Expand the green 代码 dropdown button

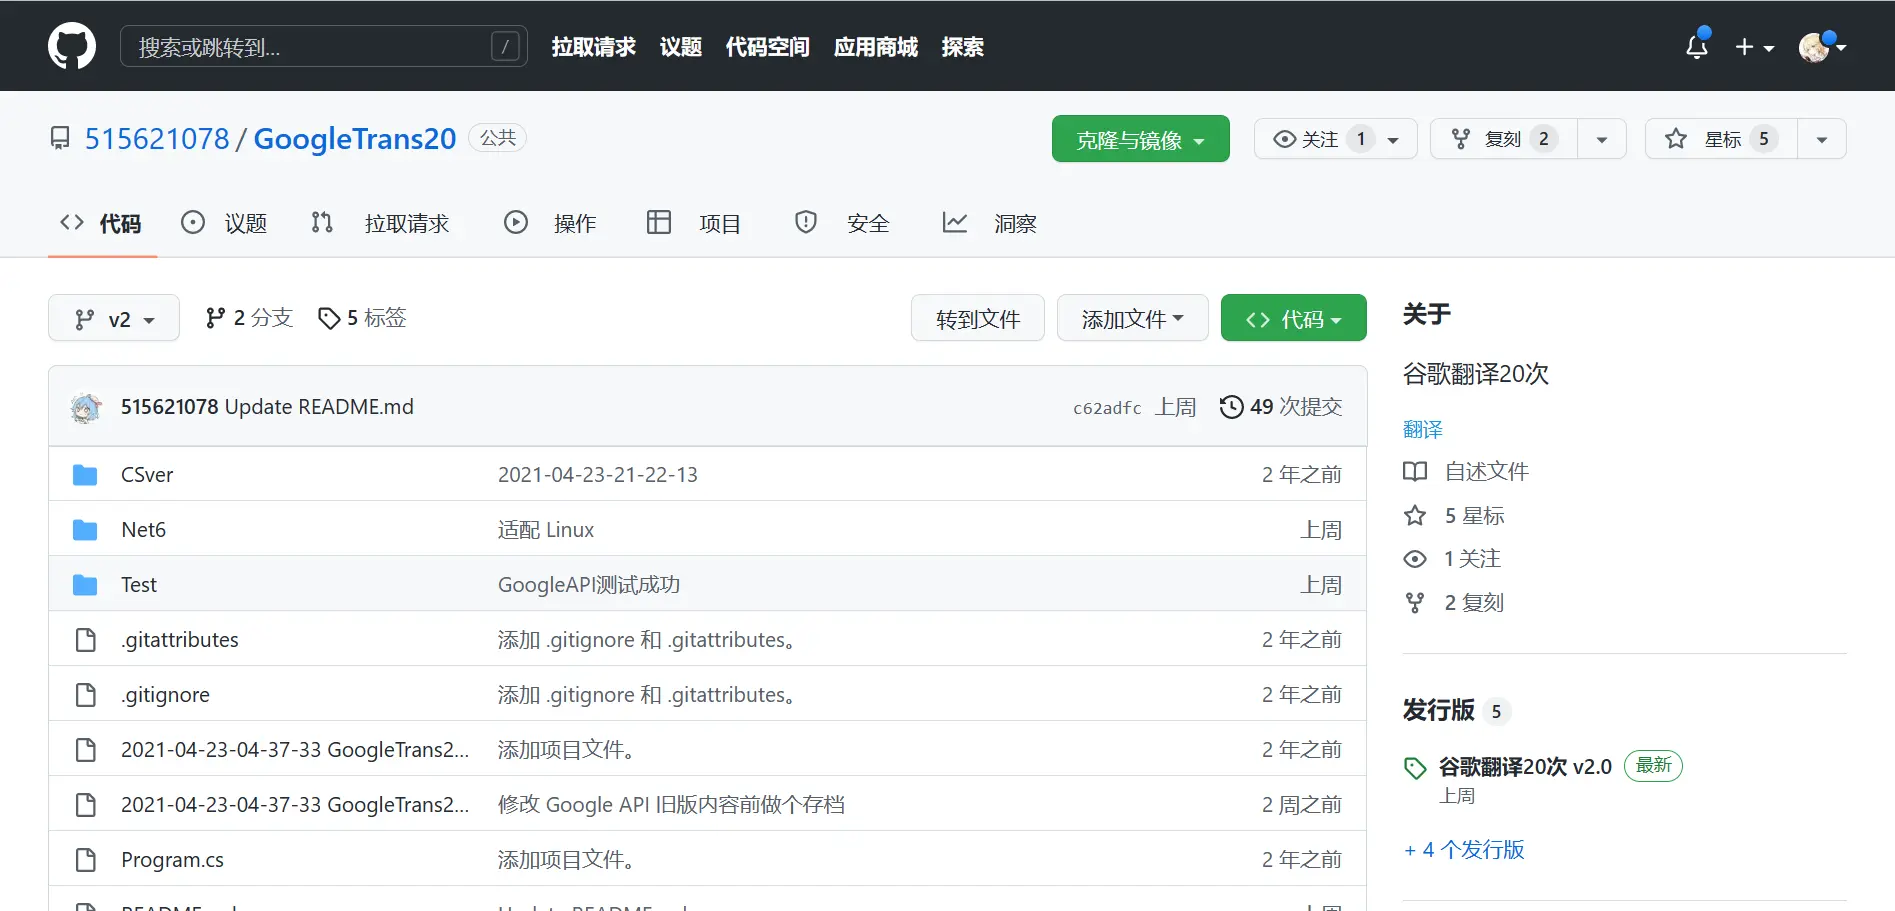(1294, 318)
